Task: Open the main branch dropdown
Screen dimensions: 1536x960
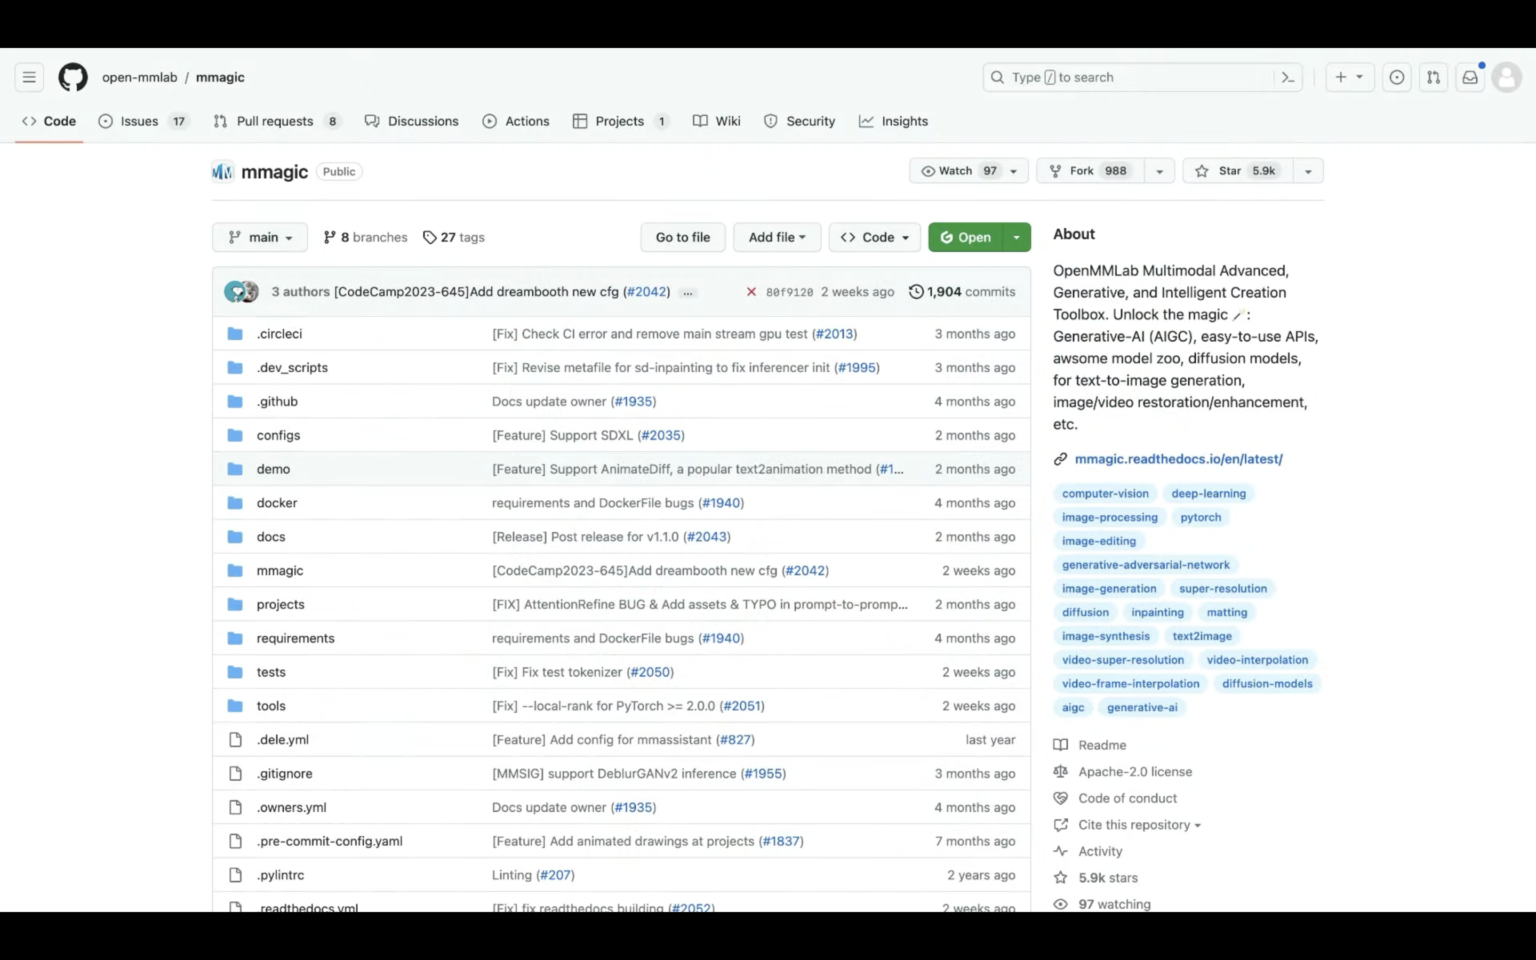Action: [x=260, y=237]
